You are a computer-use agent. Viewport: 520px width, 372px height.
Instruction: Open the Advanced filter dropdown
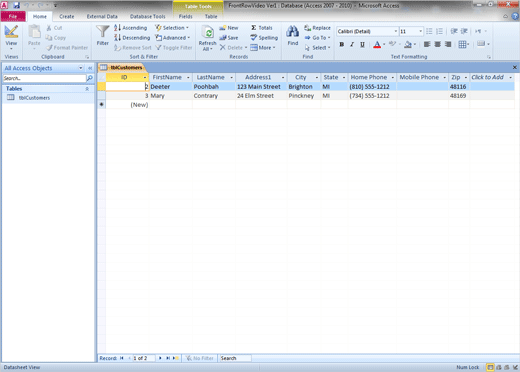pos(173,38)
